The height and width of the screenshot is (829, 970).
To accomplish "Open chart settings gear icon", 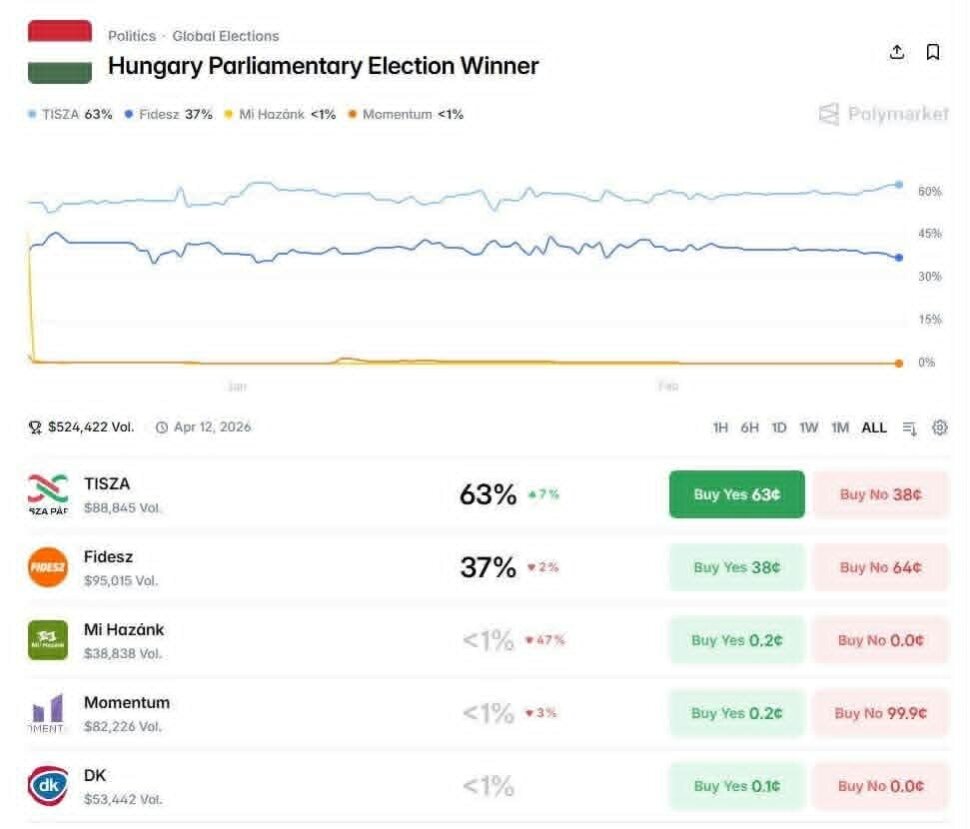I will (940, 427).
